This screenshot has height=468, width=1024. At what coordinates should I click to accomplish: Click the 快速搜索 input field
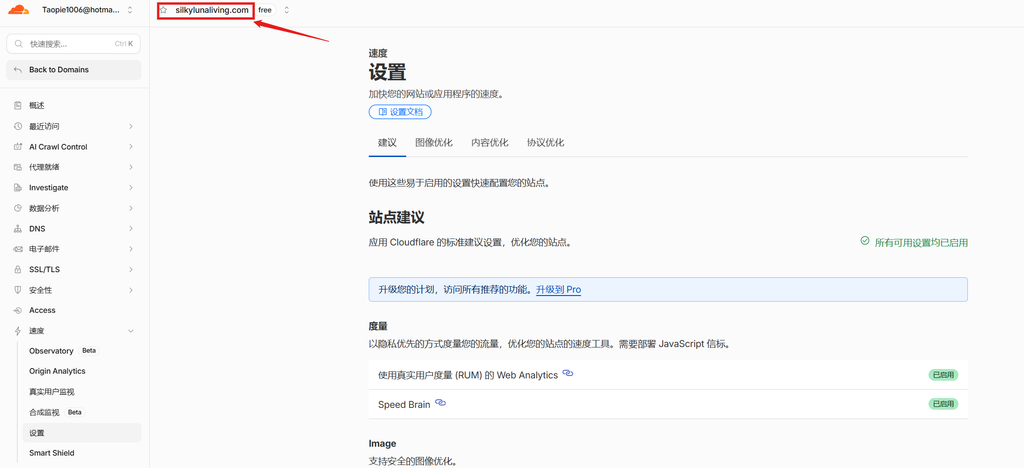[74, 44]
